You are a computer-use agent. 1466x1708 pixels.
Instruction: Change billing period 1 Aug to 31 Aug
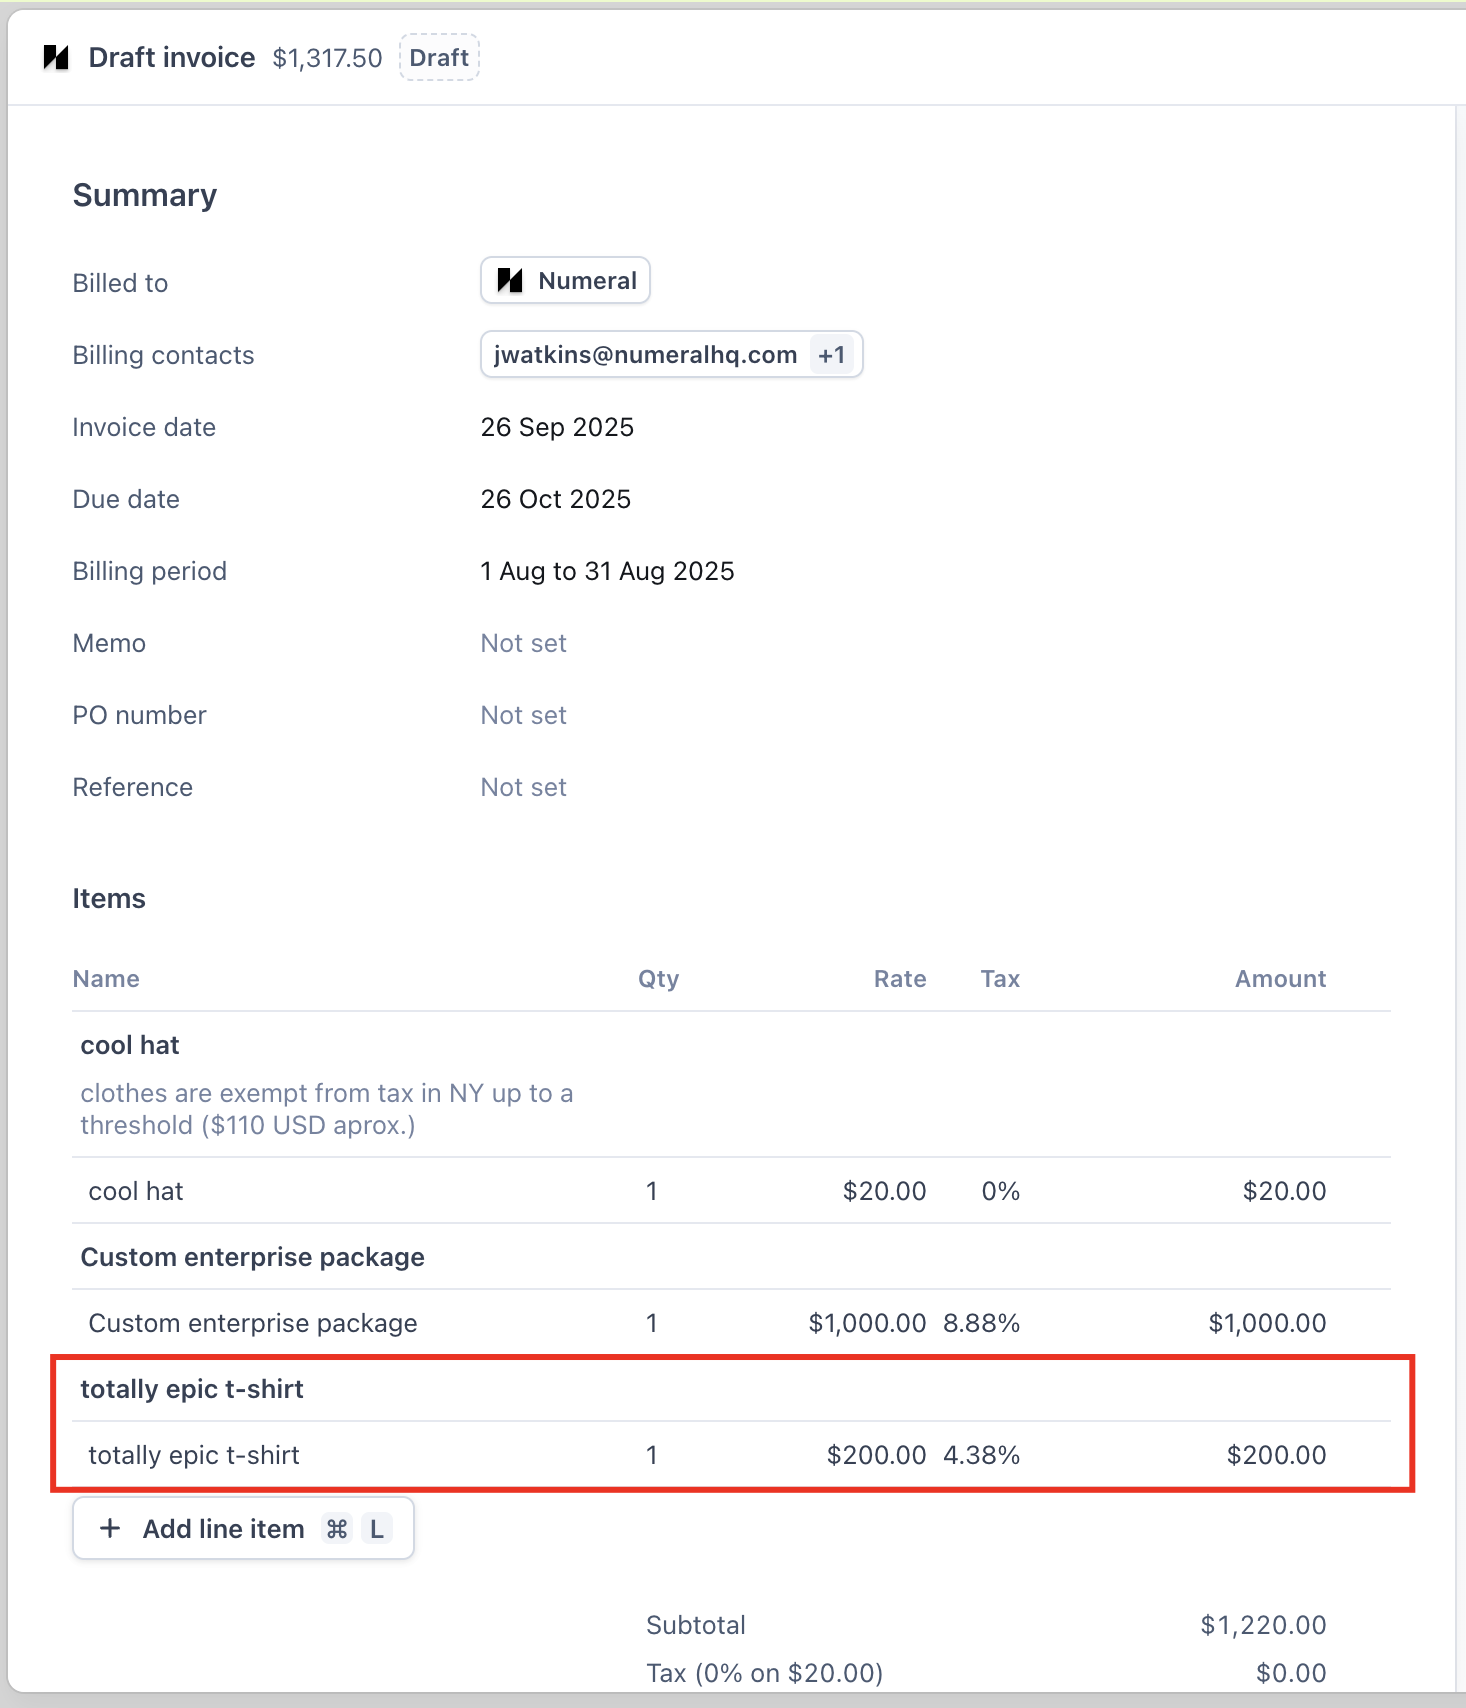pyautogui.click(x=607, y=571)
